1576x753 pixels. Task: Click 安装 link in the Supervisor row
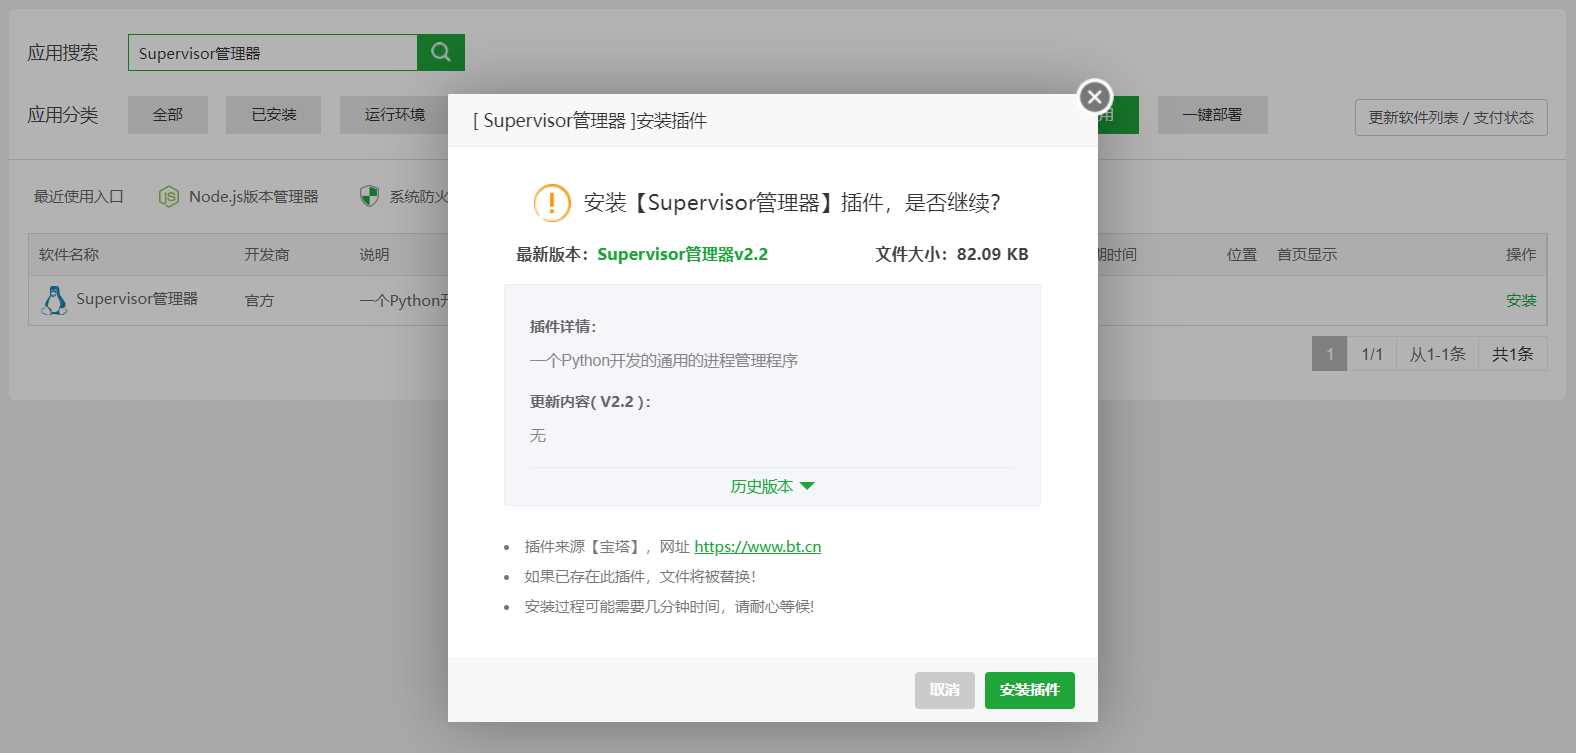(x=1520, y=301)
